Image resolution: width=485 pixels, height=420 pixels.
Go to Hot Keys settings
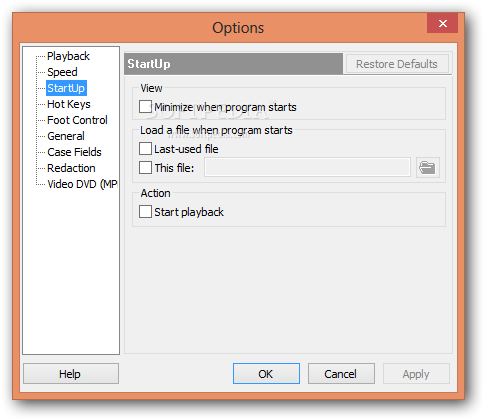pyautogui.click(x=69, y=104)
